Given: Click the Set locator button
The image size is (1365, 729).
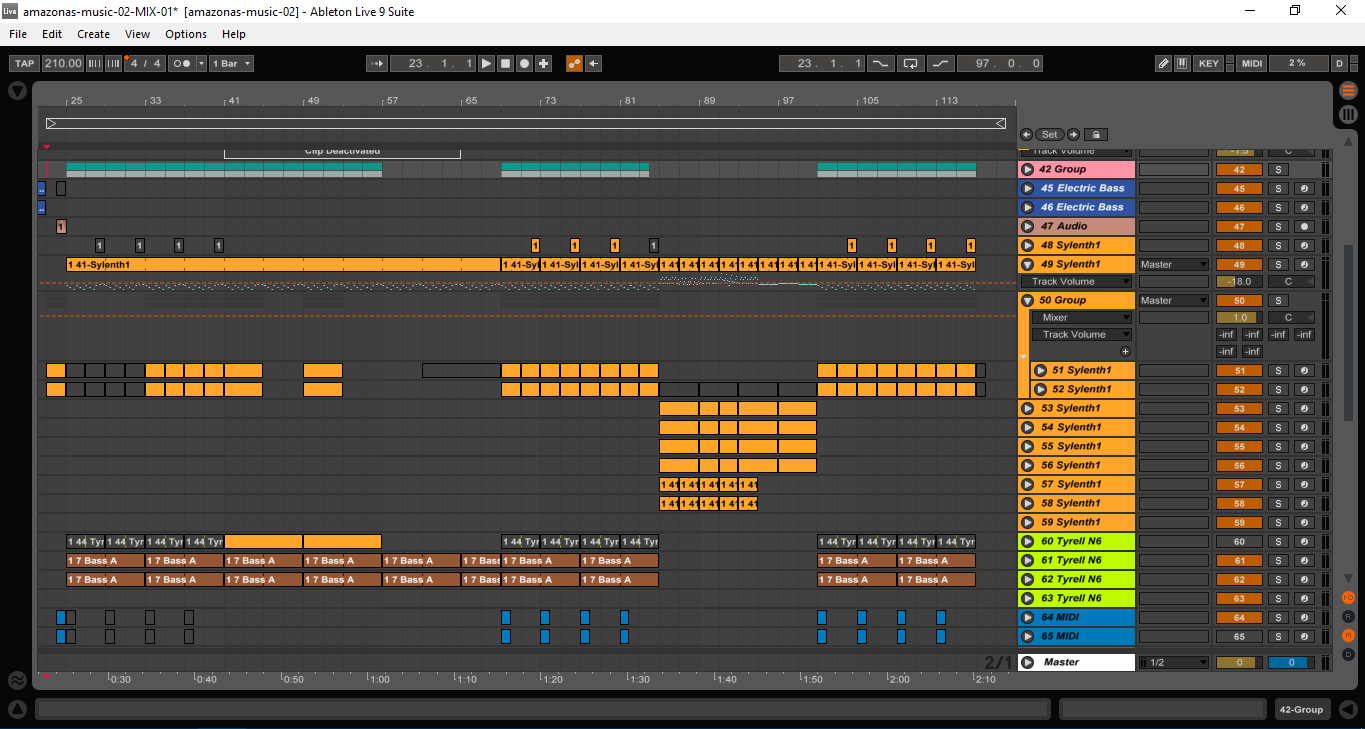Looking at the screenshot, I should [x=1049, y=134].
